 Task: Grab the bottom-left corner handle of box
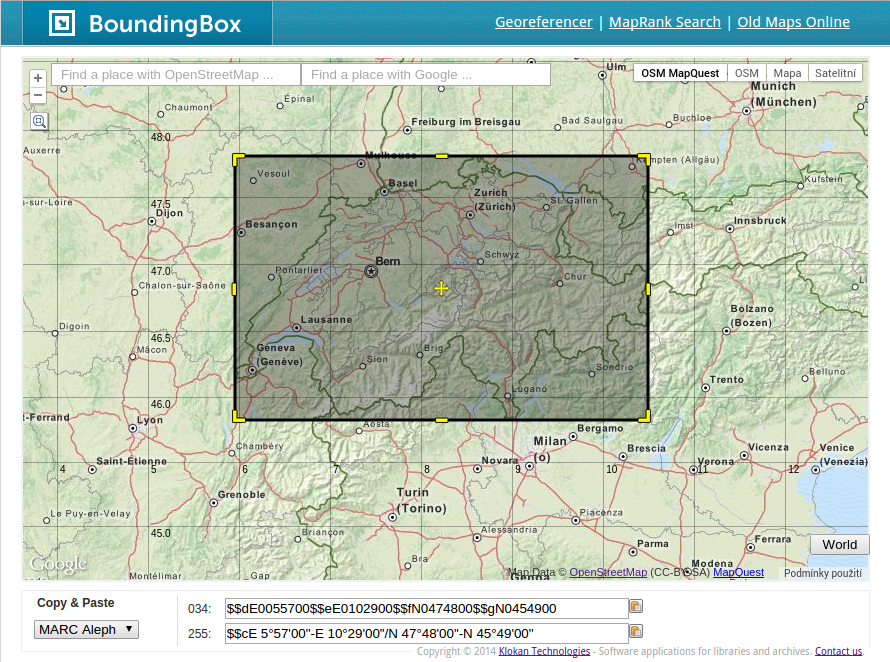tap(238, 417)
